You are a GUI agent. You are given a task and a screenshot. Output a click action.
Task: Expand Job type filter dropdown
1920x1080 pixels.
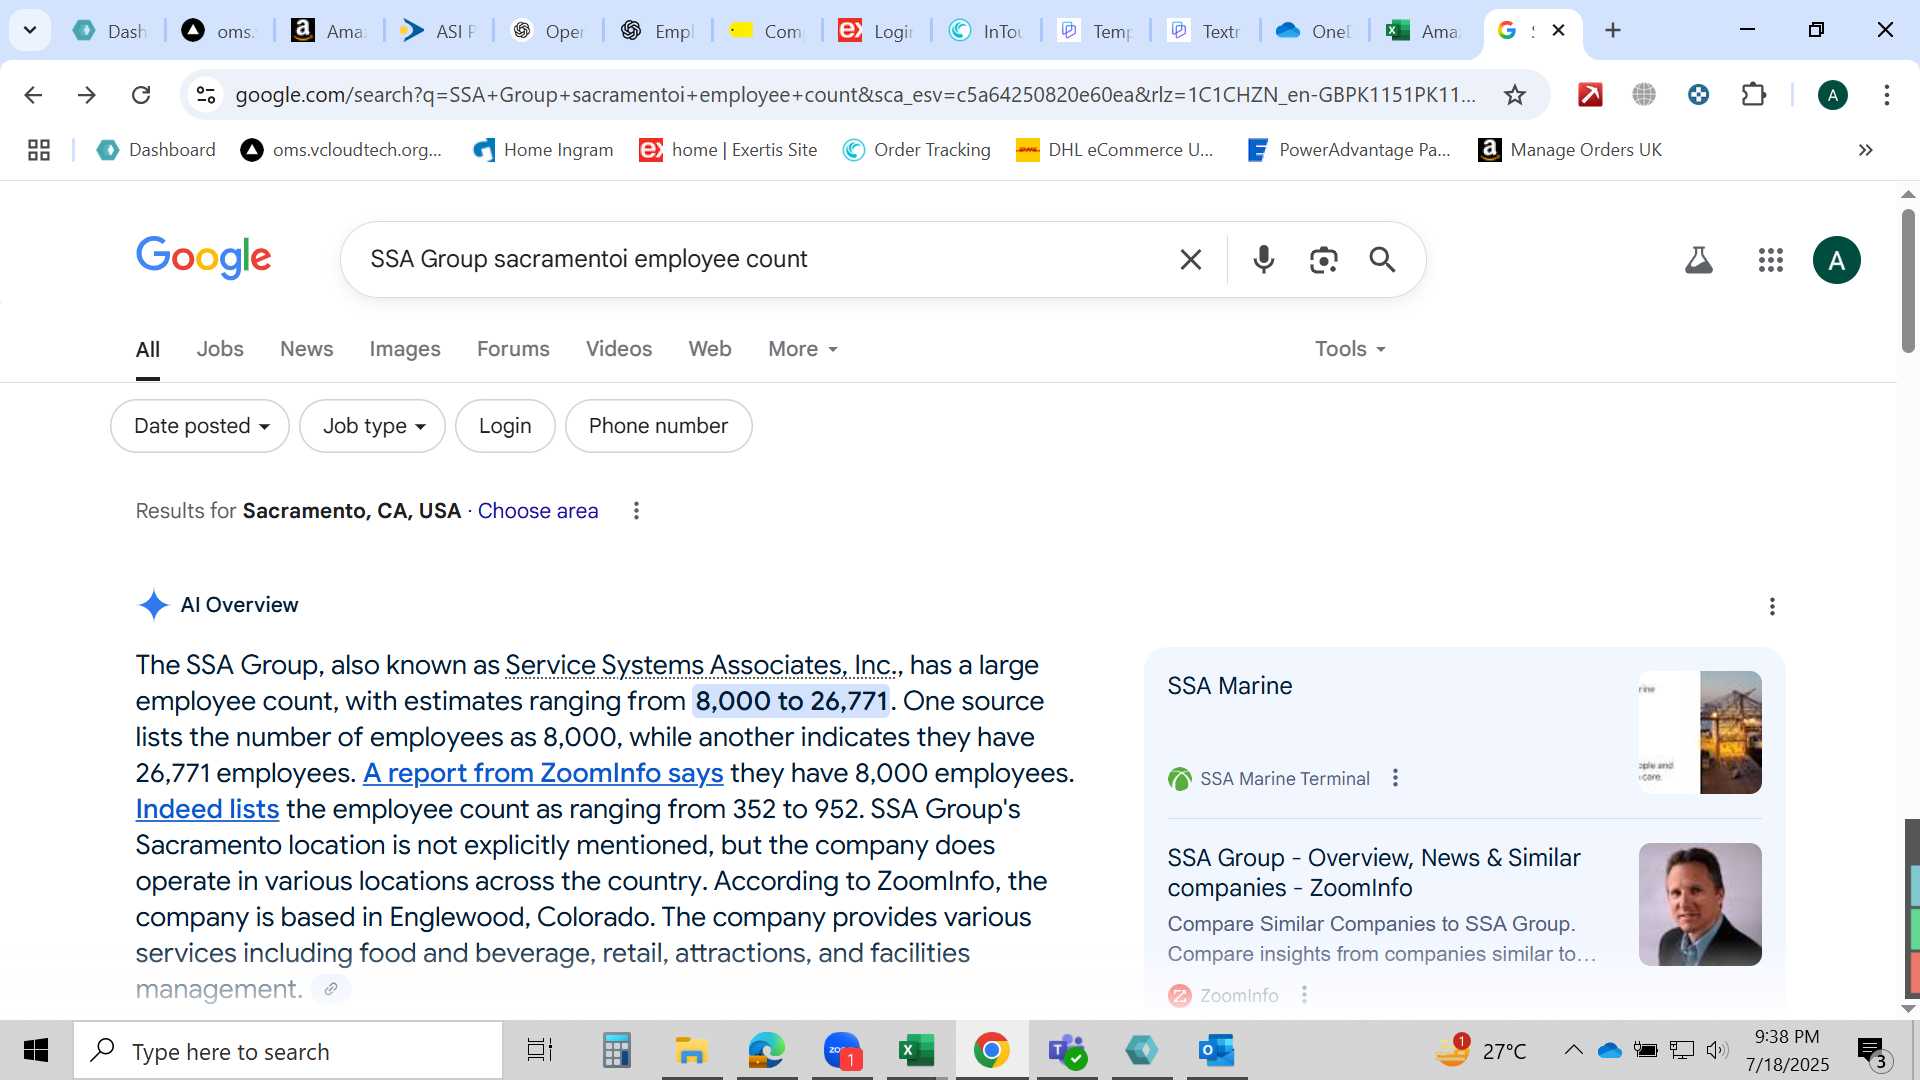tap(372, 426)
